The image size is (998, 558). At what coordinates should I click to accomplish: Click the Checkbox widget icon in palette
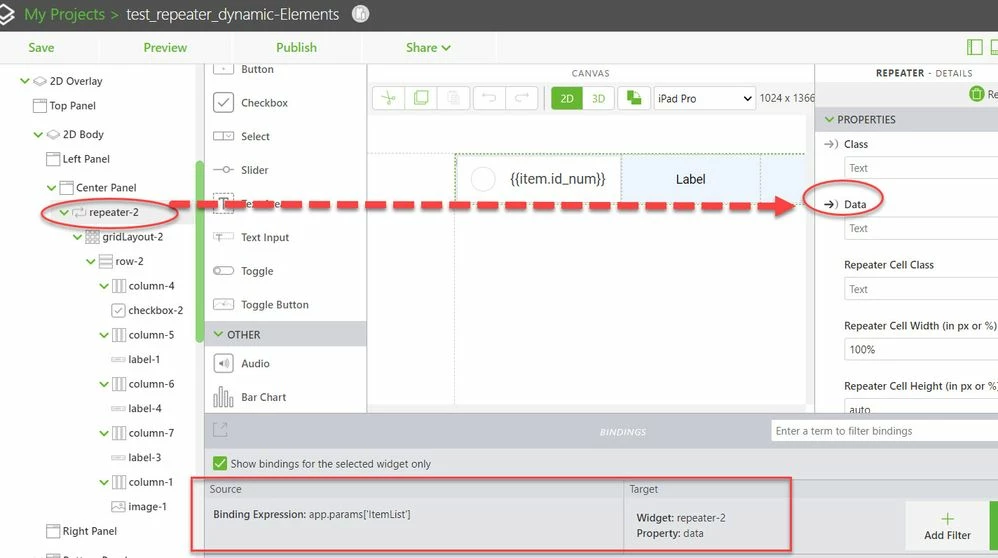223,102
